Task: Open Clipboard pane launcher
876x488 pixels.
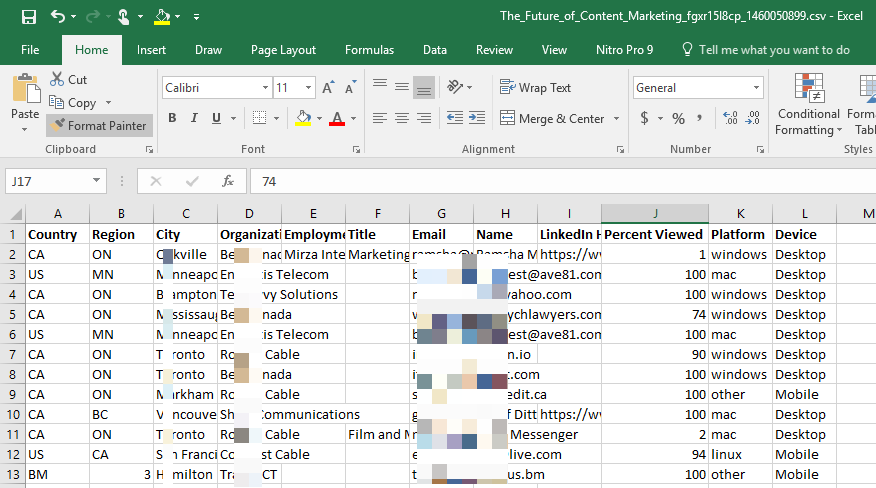Action: (x=149, y=149)
